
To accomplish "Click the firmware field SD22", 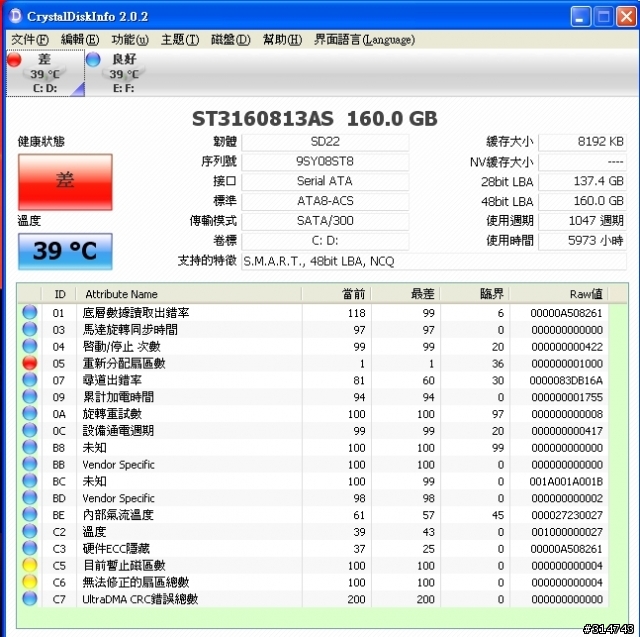I will 325,142.
